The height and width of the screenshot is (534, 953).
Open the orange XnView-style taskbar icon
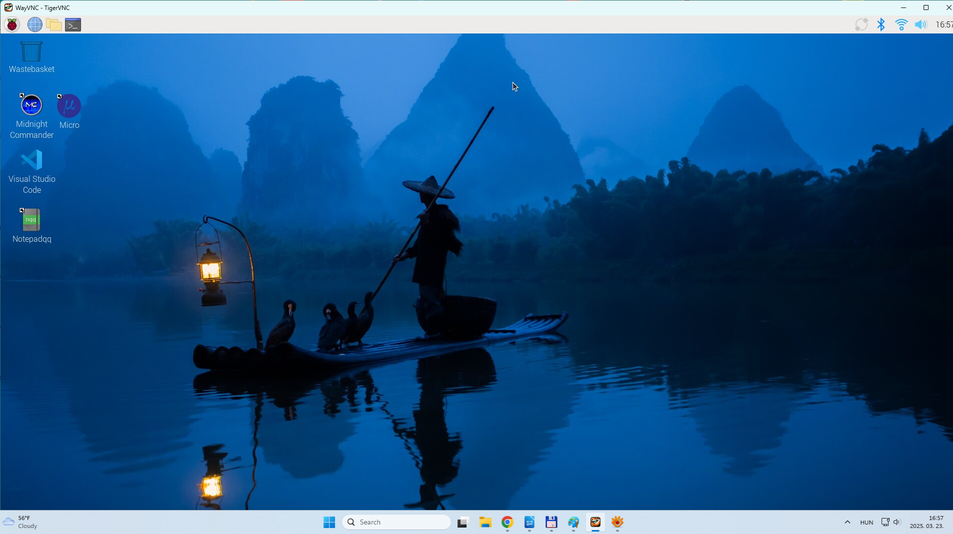pos(618,522)
